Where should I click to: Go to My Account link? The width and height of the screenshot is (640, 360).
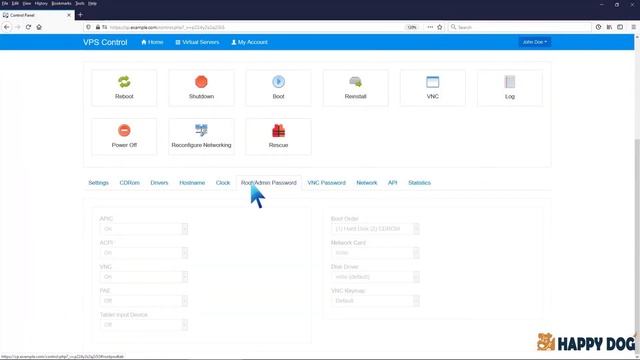pyautogui.click(x=249, y=42)
